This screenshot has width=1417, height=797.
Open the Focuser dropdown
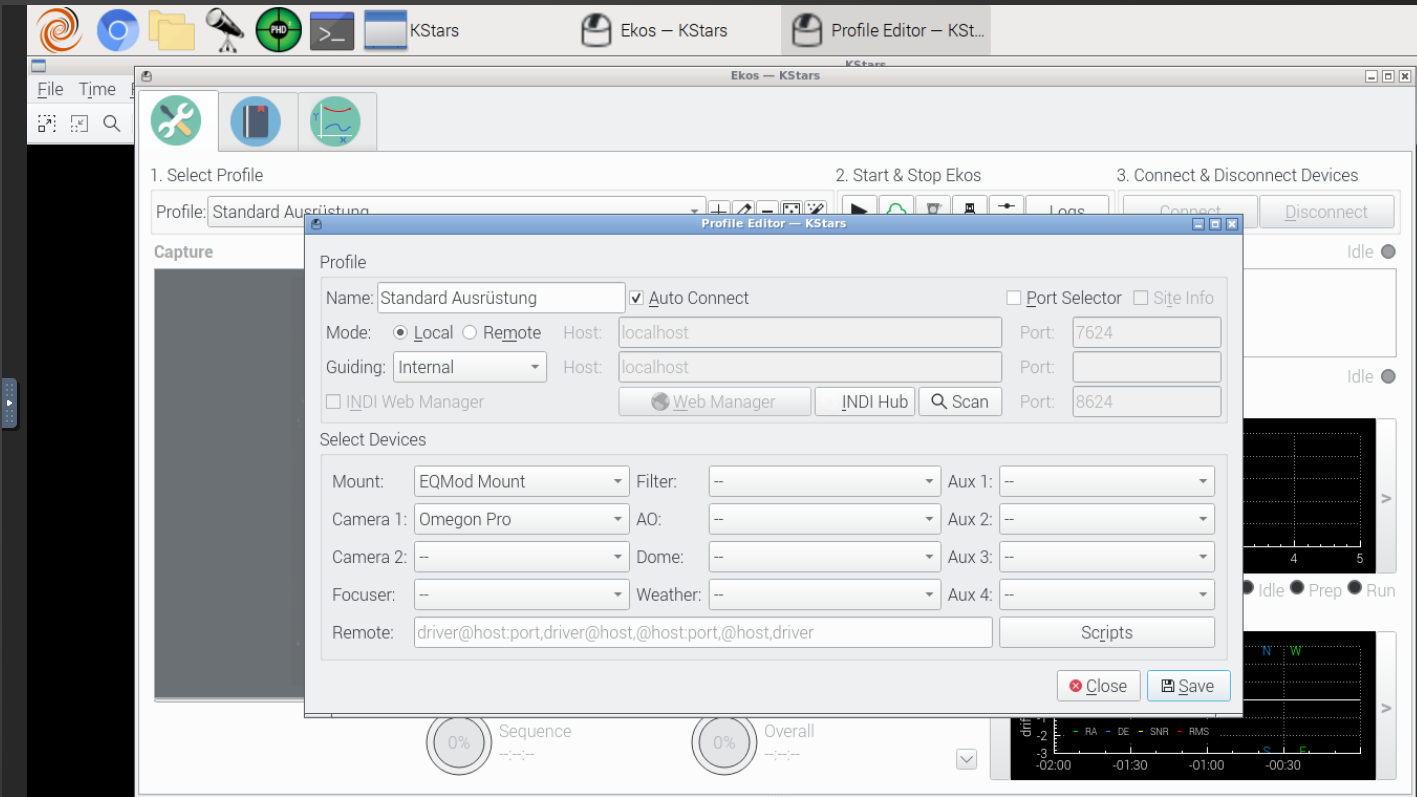click(521, 595)
